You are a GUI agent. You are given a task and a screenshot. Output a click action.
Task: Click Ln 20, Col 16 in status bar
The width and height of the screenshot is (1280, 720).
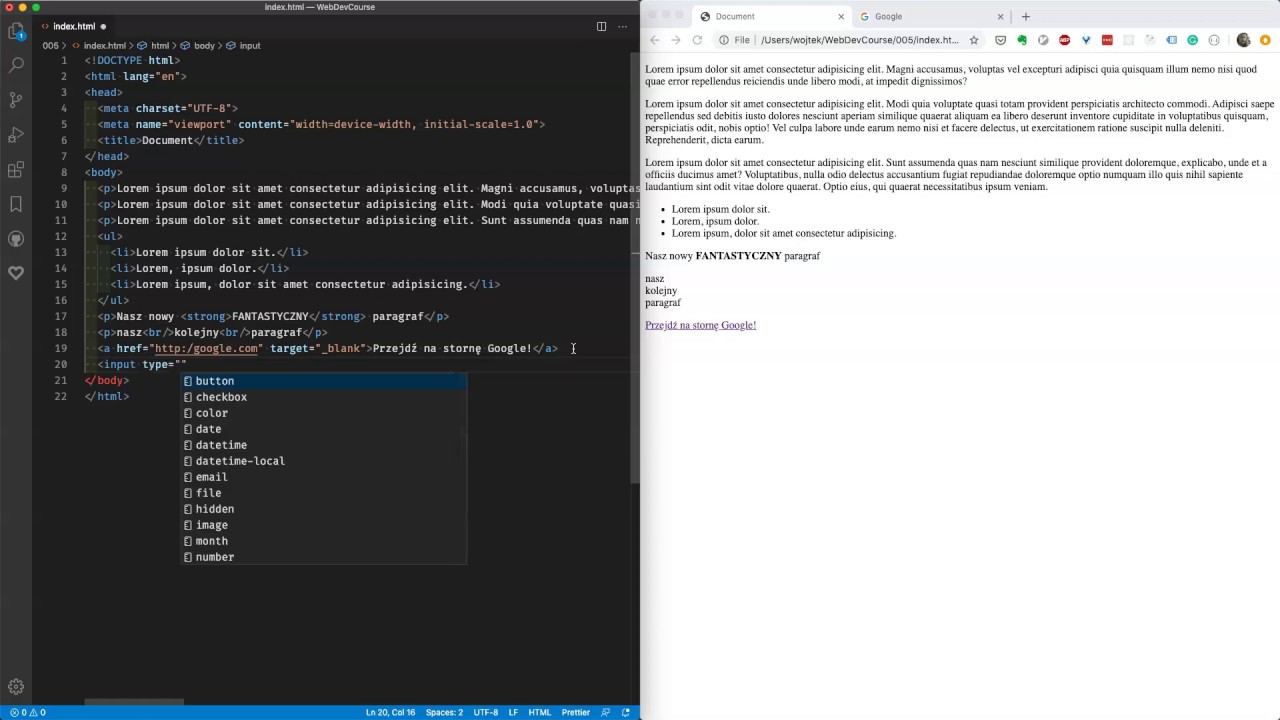pyautogui.click(x=390, y=712)
